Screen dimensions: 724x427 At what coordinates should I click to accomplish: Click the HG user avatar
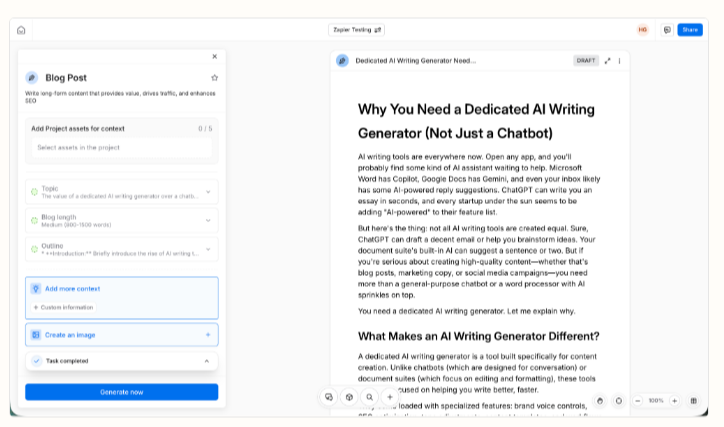[643, 30]
